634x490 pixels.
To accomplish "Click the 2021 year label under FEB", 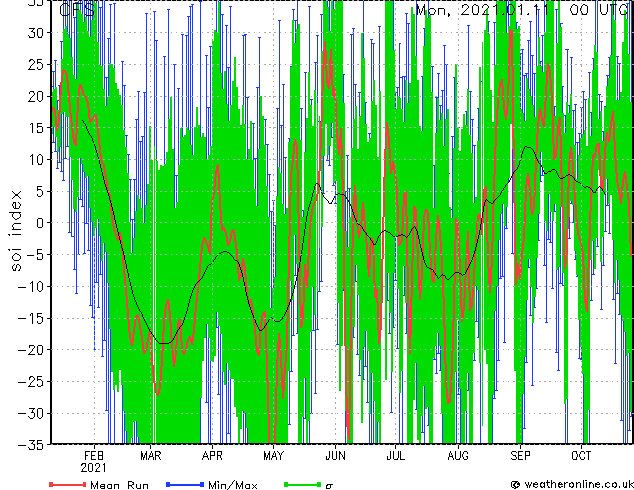I will [93, 468].
